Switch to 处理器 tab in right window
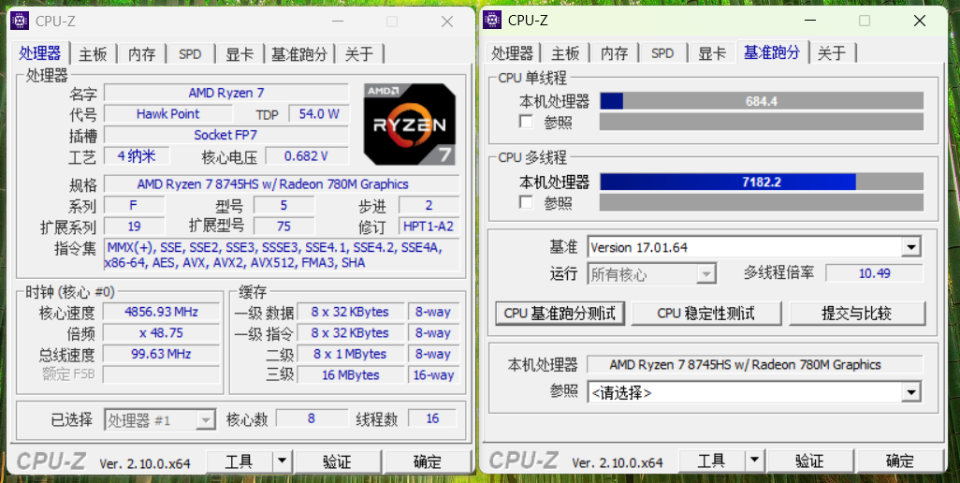The width and height of the screenshot is (960, 483). click(x=512, y=54)
